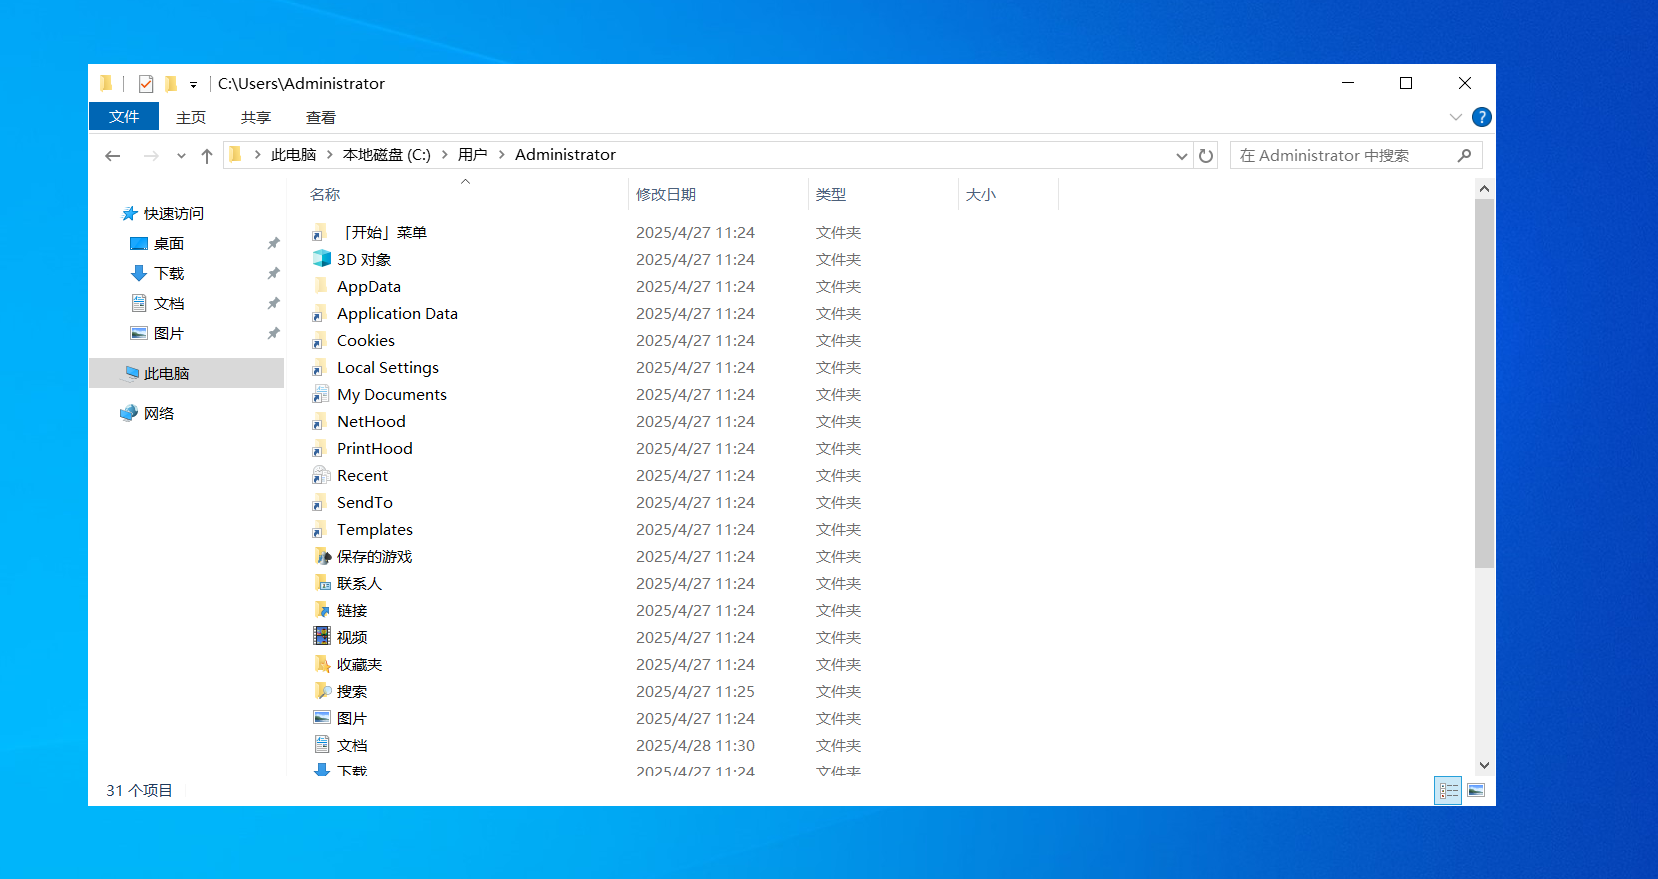Screen dimensions: 1658x879
Task: Switch to large icons view layout
Action: [x=1476, y=791]
